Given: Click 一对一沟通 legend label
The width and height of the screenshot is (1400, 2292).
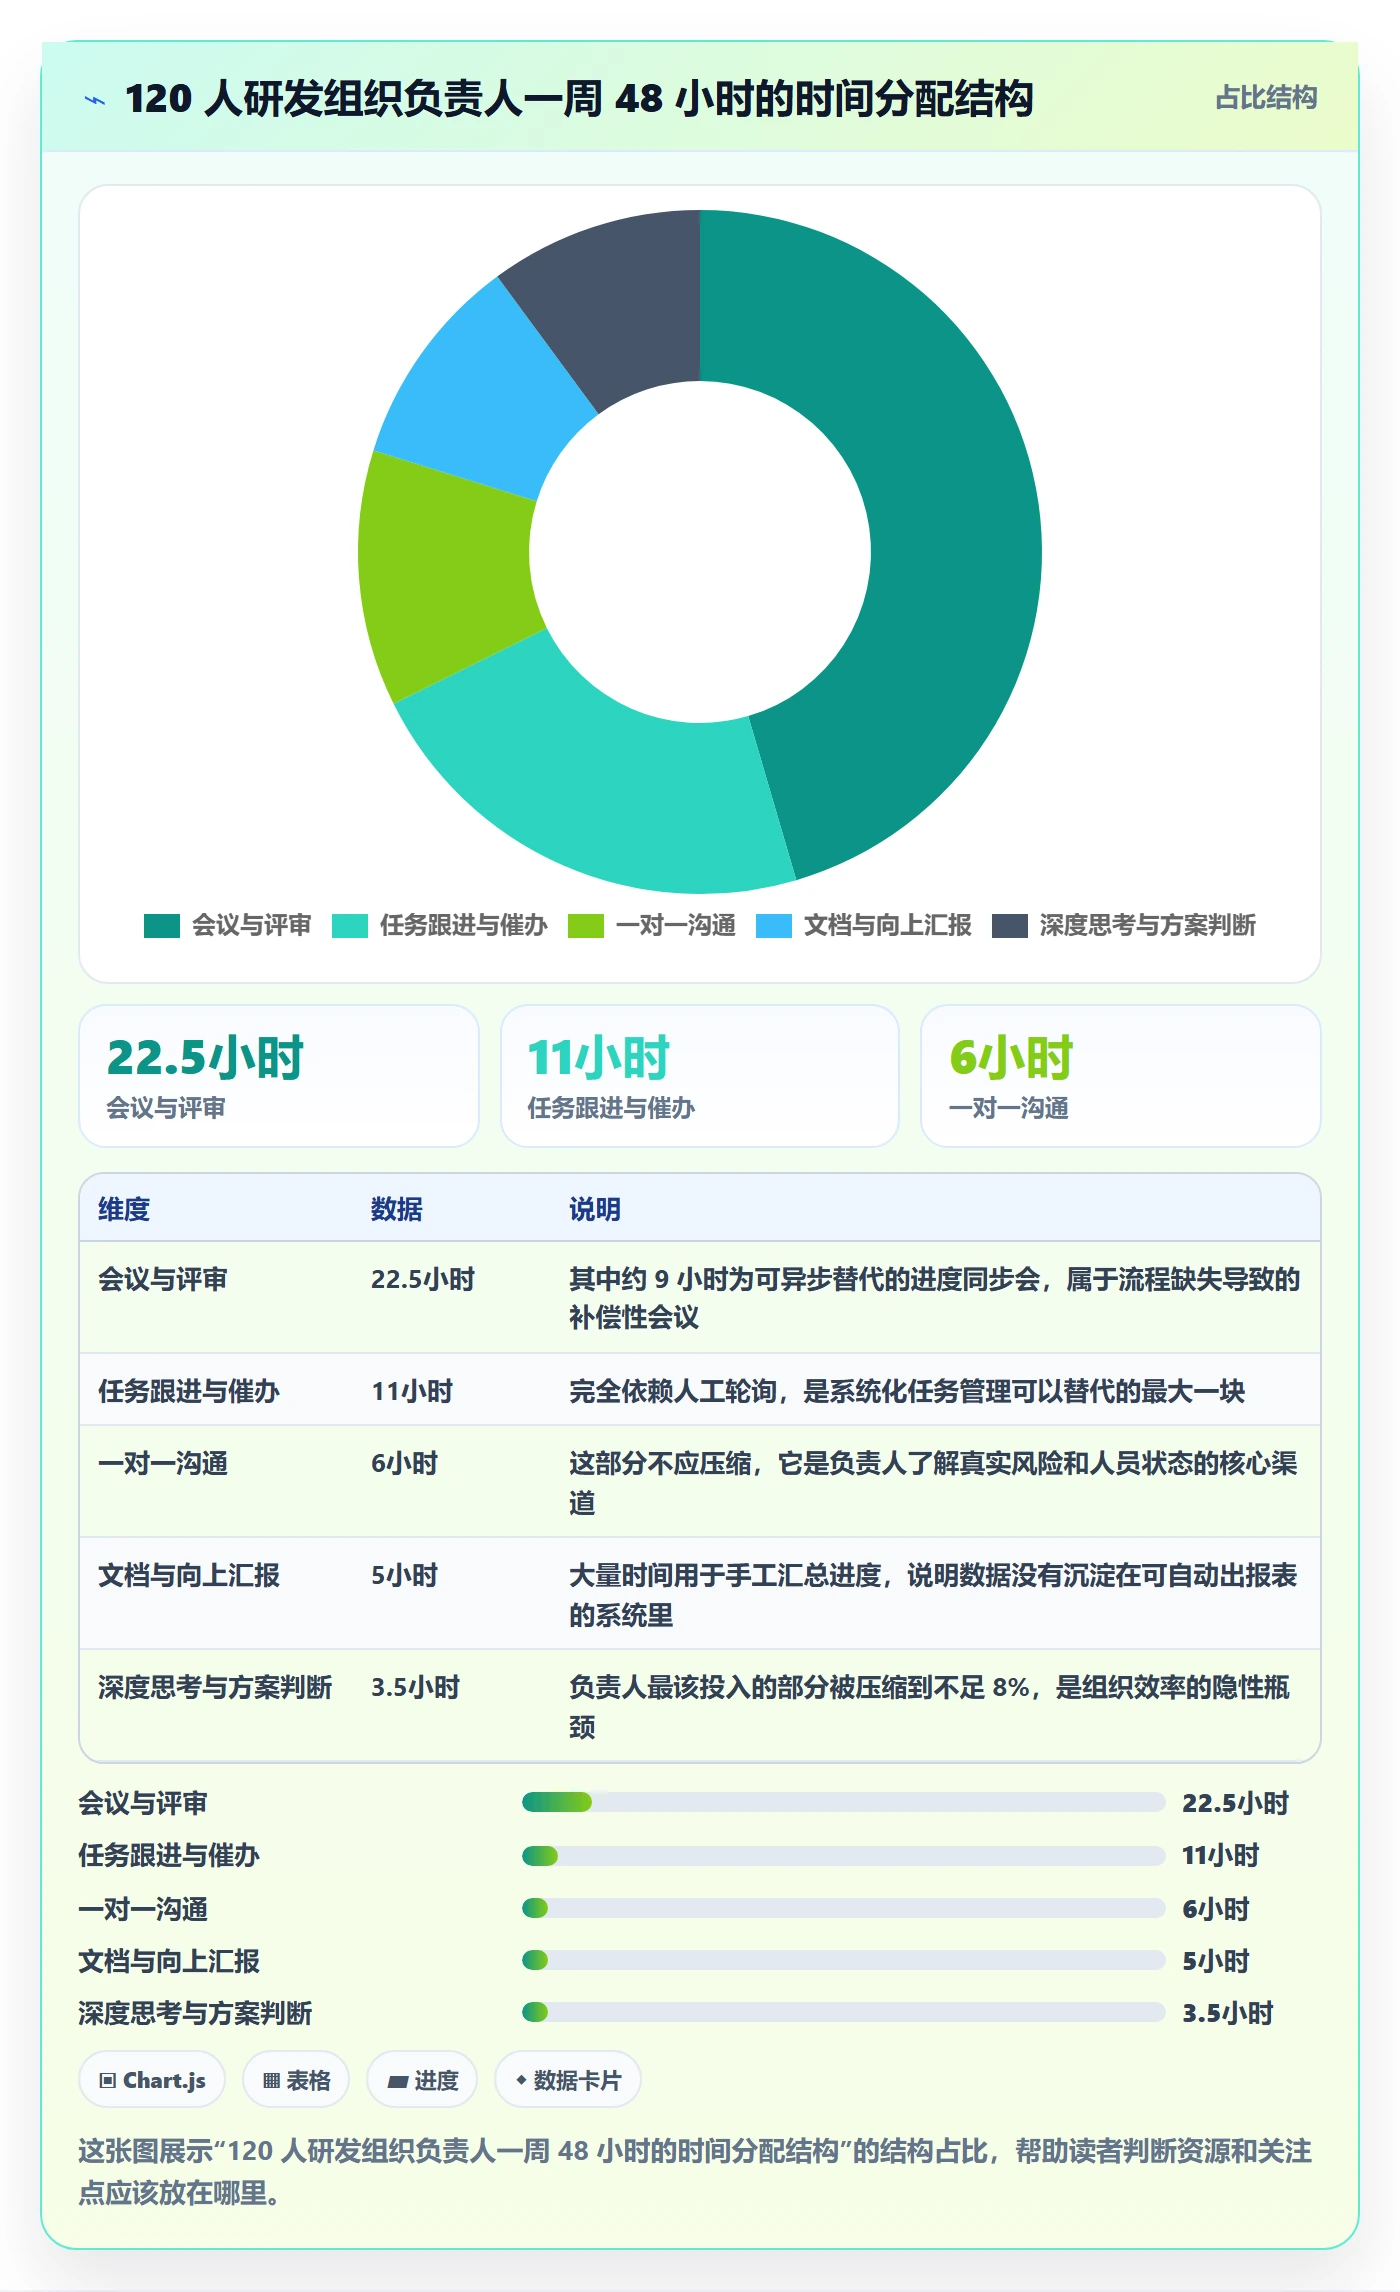Looking at the screenshot, I should [x=676, y=926].
